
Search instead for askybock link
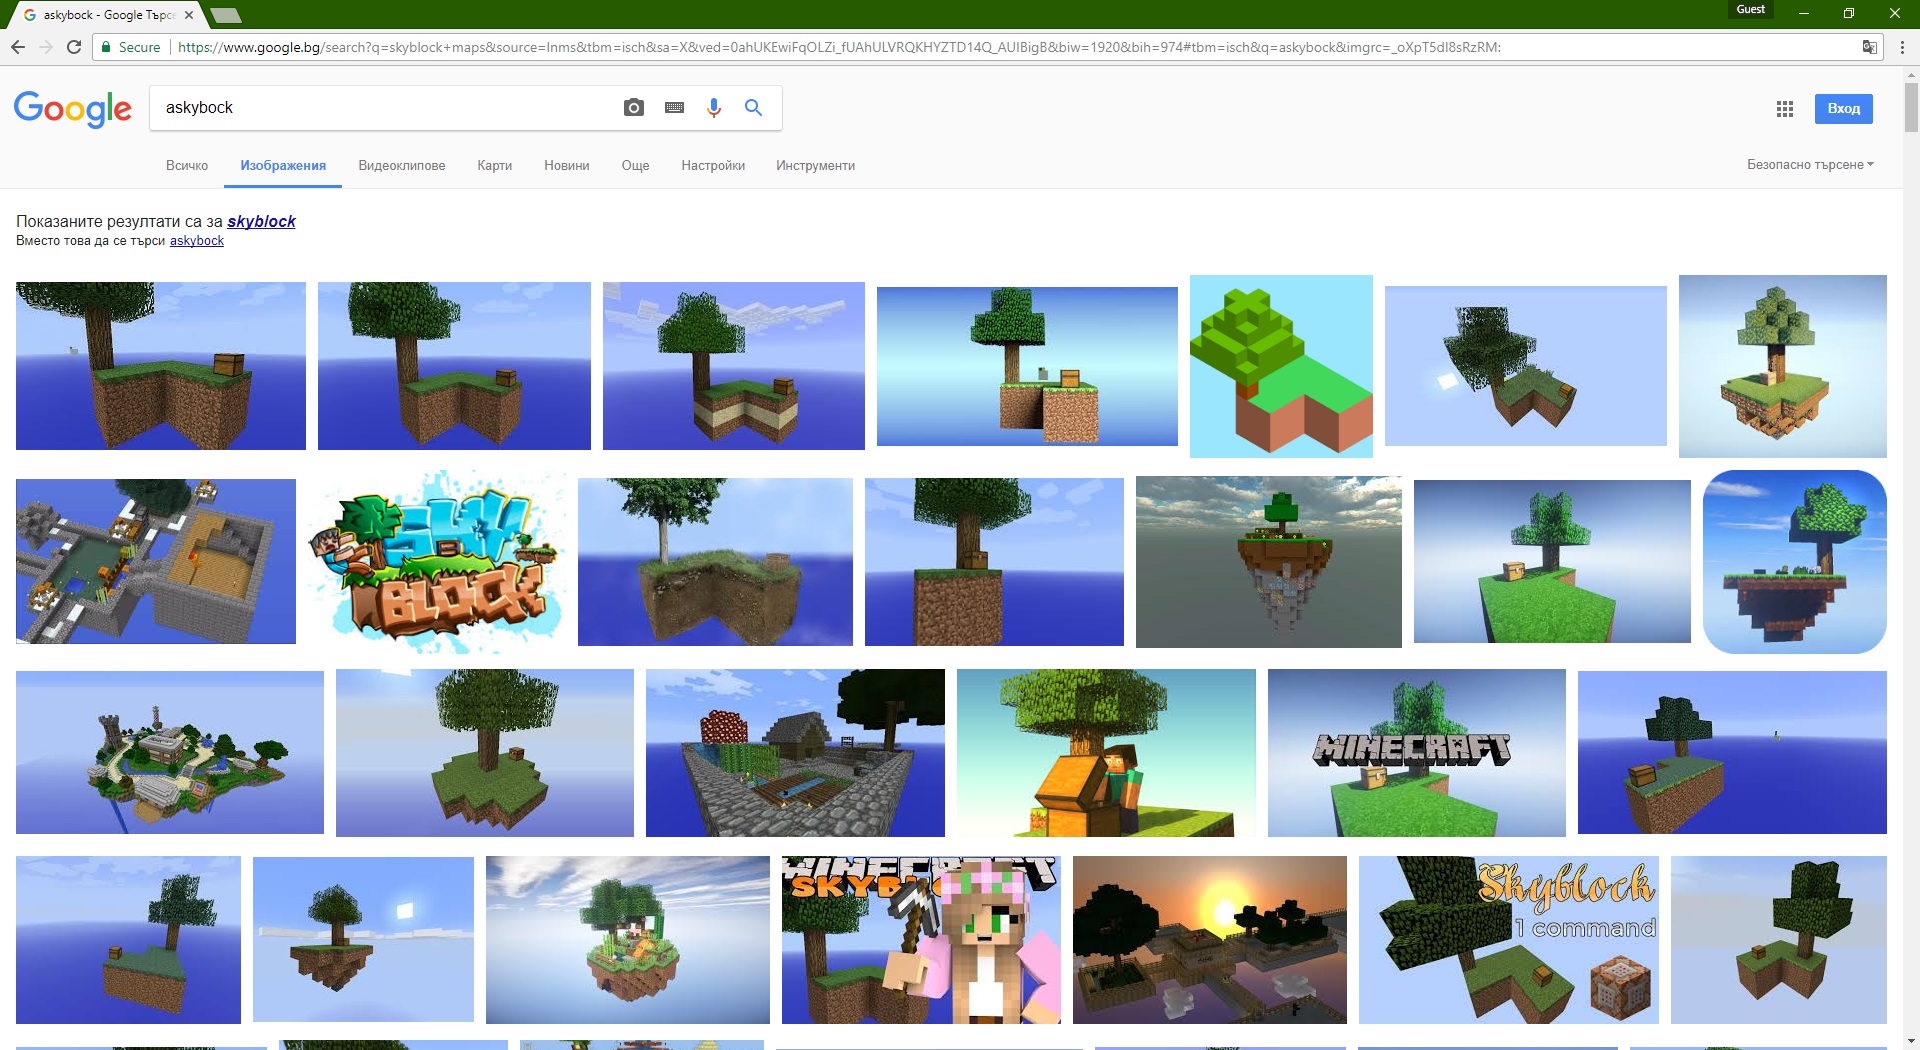197,240
